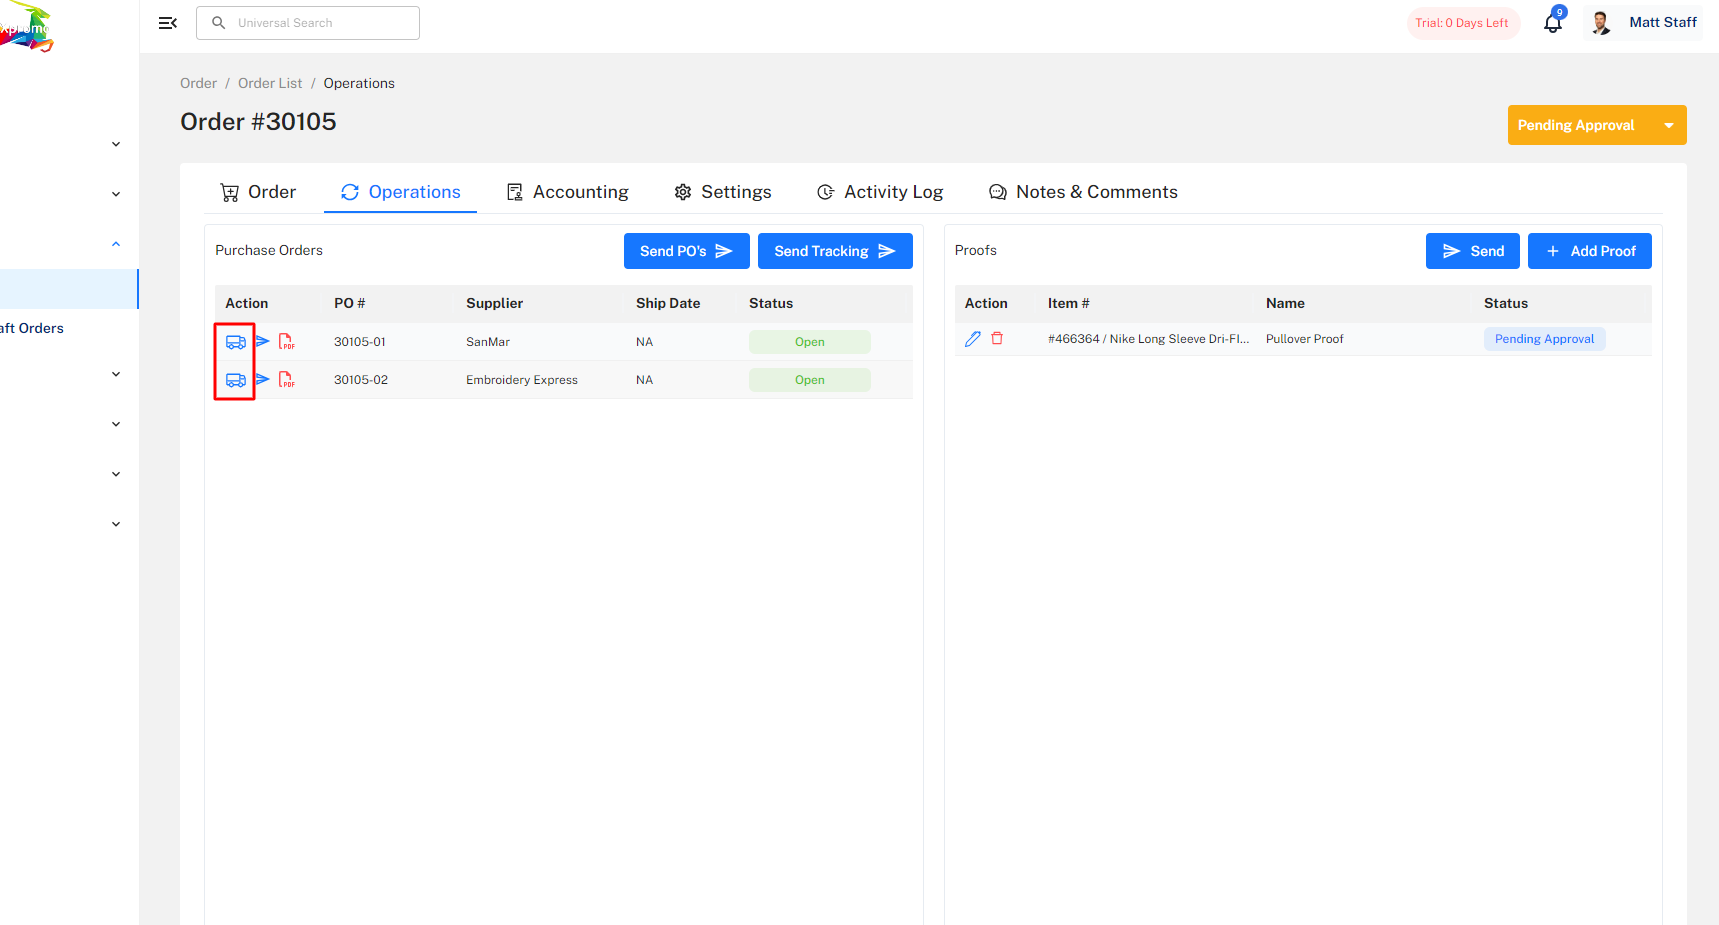Click the Matt Staff username
The width and height of the screenshot is (1719, 925).
[x=1663, y=22]
